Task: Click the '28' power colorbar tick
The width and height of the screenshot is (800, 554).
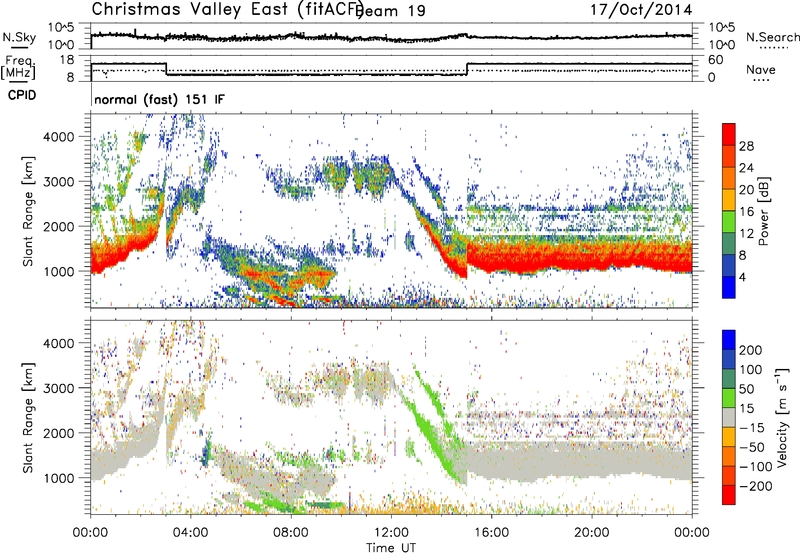Action: coord(746,146)
